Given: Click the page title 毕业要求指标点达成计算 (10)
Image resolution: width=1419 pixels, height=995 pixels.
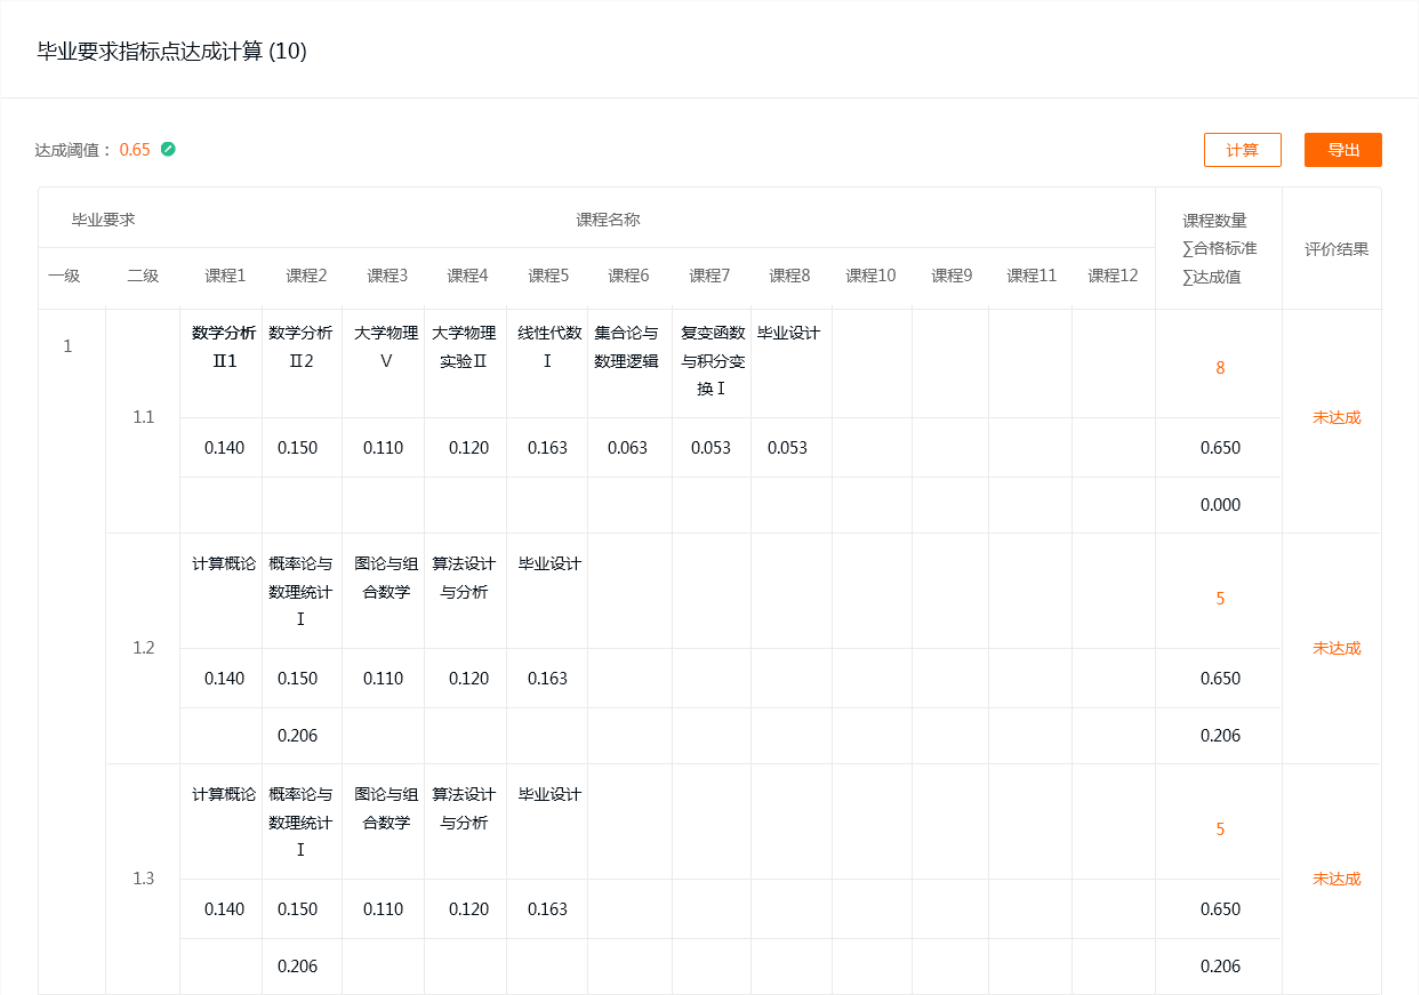Looking at the screenshot, I should 172,51.
